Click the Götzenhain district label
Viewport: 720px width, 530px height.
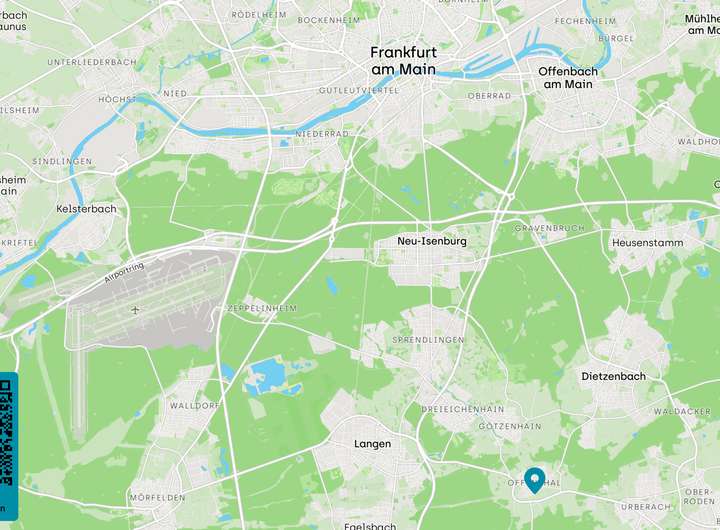click(x=510, y=426)
